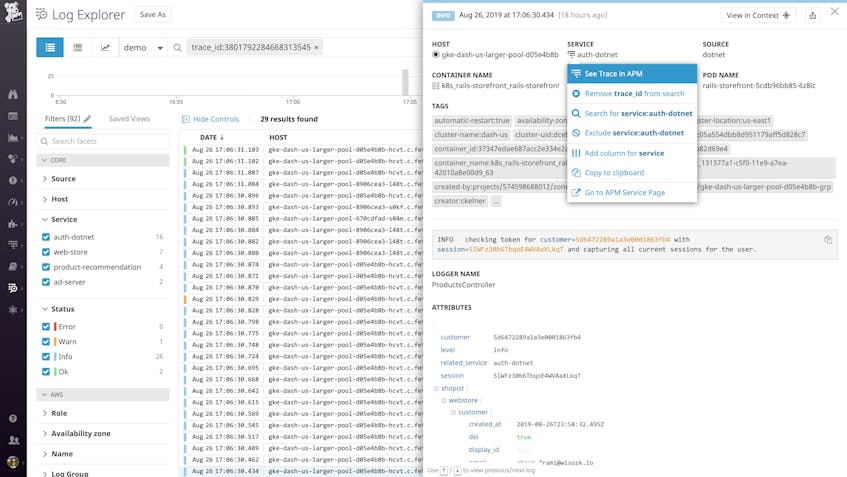The width and height of the screenshot is (847, 477).
Task: Select Search for service:auth-dotnet
Action: (632, 113)
